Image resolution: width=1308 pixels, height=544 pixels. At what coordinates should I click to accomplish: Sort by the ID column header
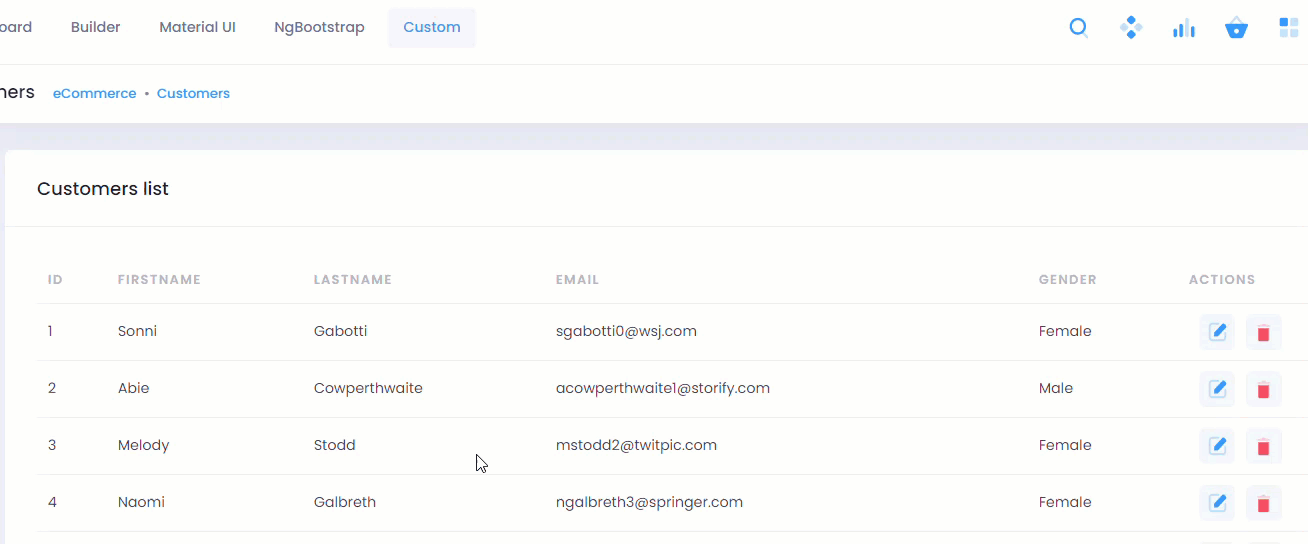(55, 280)
